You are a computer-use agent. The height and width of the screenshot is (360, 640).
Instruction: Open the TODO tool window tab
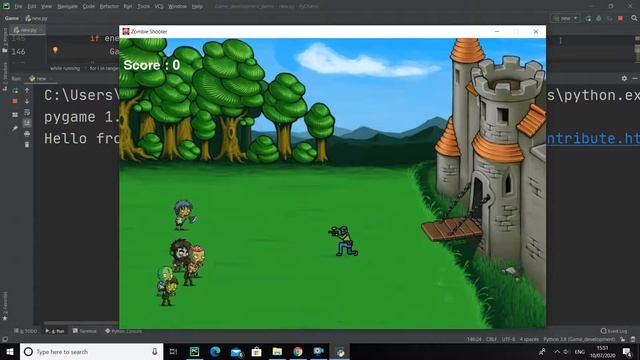coord(26,331)
